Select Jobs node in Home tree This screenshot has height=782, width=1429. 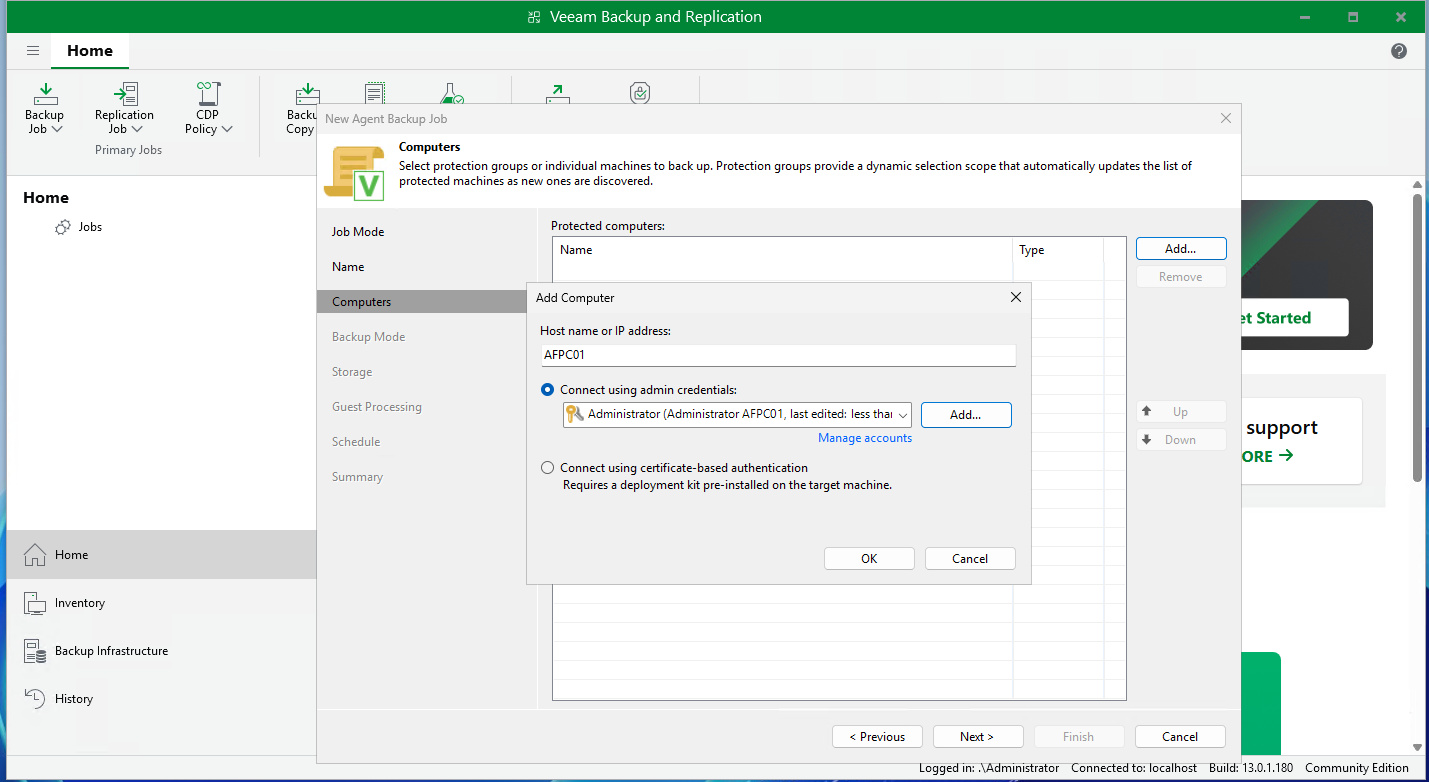point(90,227)
